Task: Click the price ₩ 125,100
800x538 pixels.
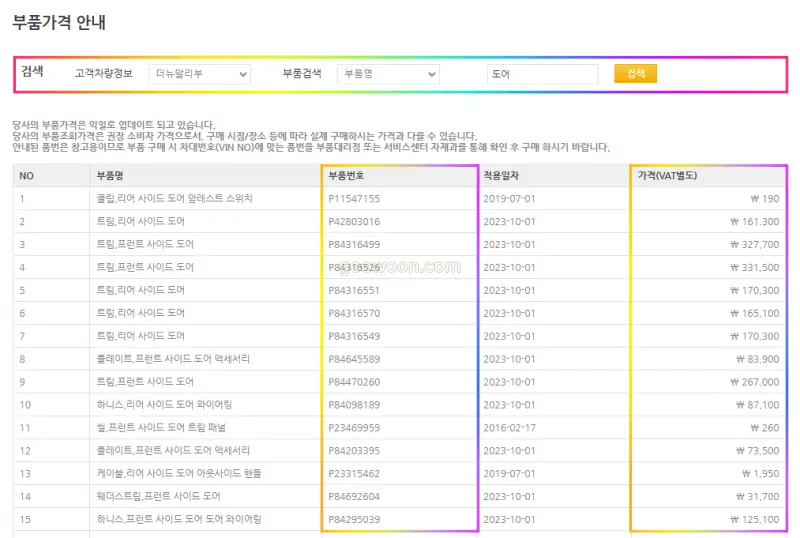Action: click(755, 519)
